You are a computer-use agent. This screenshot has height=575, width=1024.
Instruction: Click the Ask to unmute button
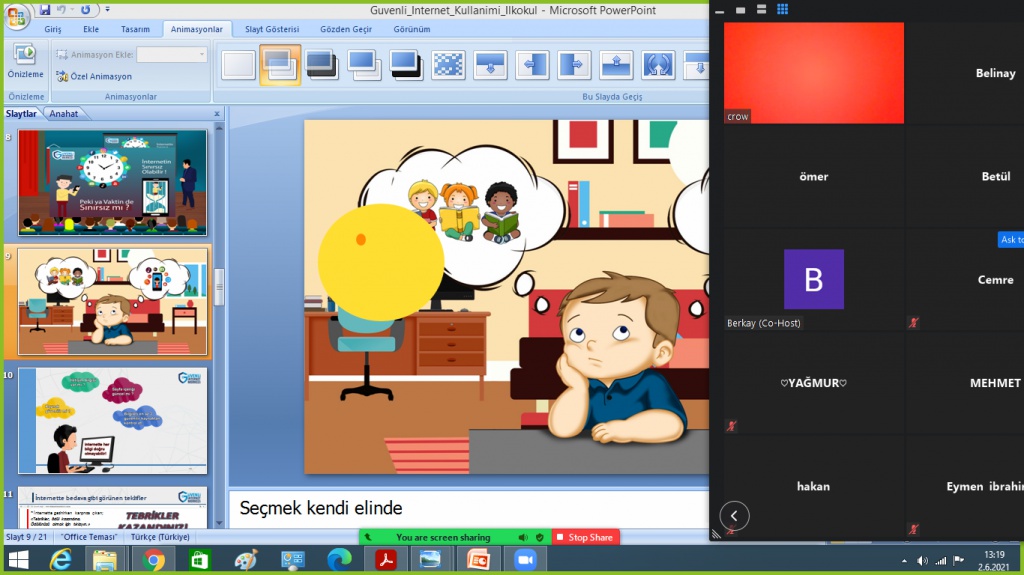coord(1010,240)
